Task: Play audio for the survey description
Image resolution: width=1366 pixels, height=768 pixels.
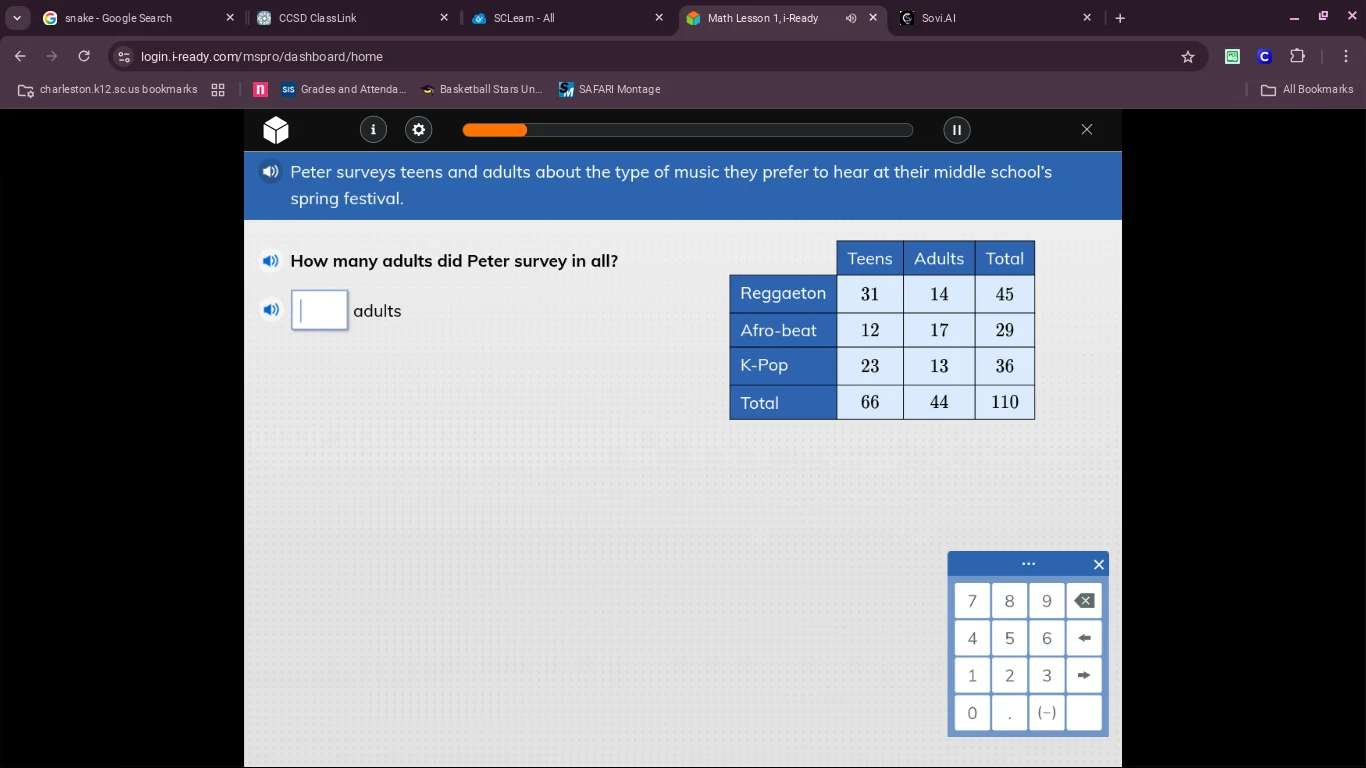Action: pos(270,172)
